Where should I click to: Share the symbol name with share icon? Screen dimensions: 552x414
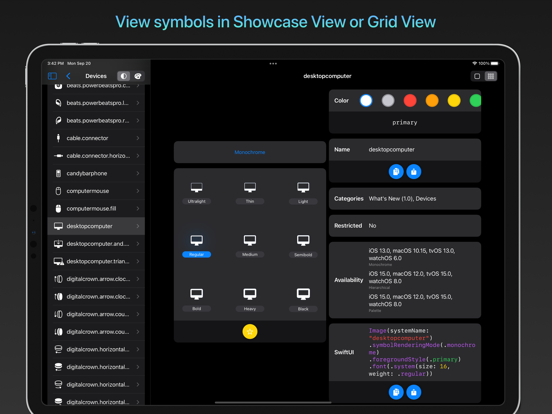(x=414, y=172)
